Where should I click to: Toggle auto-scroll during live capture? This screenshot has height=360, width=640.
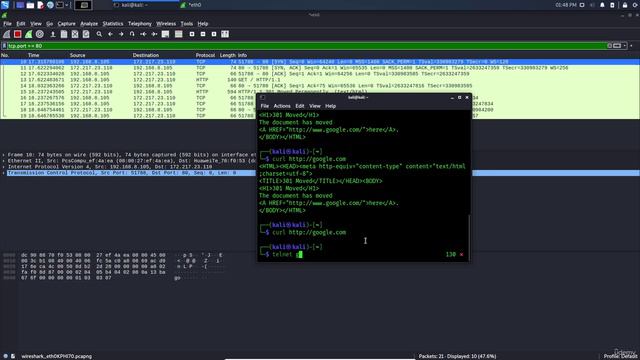point(165,34)
